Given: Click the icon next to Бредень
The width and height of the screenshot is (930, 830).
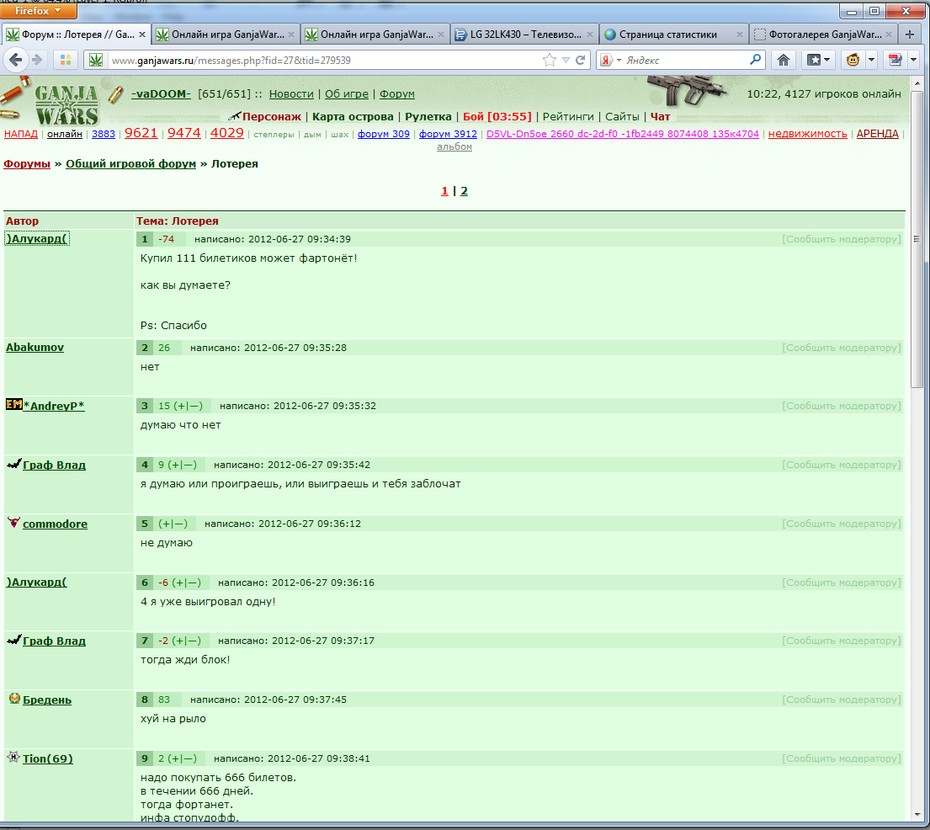Looking at the screenshot, I should 14,698.
